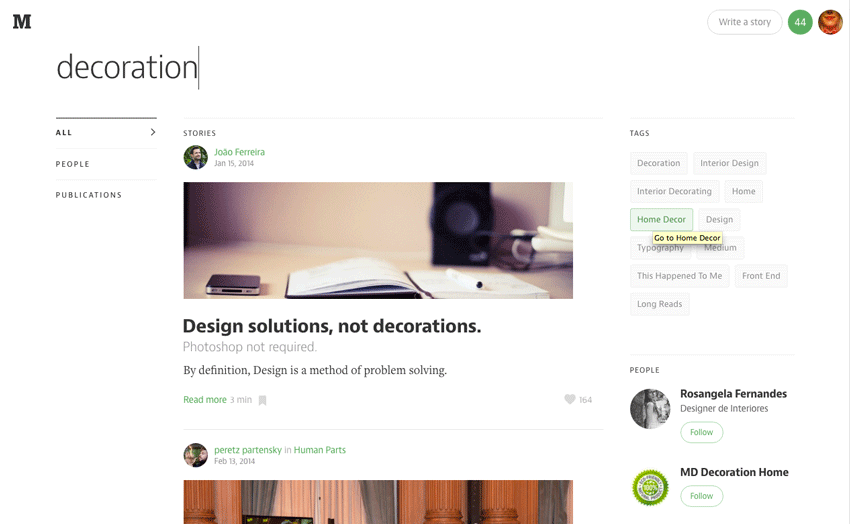
Task: Click the Write a story button
Action: 744,22
